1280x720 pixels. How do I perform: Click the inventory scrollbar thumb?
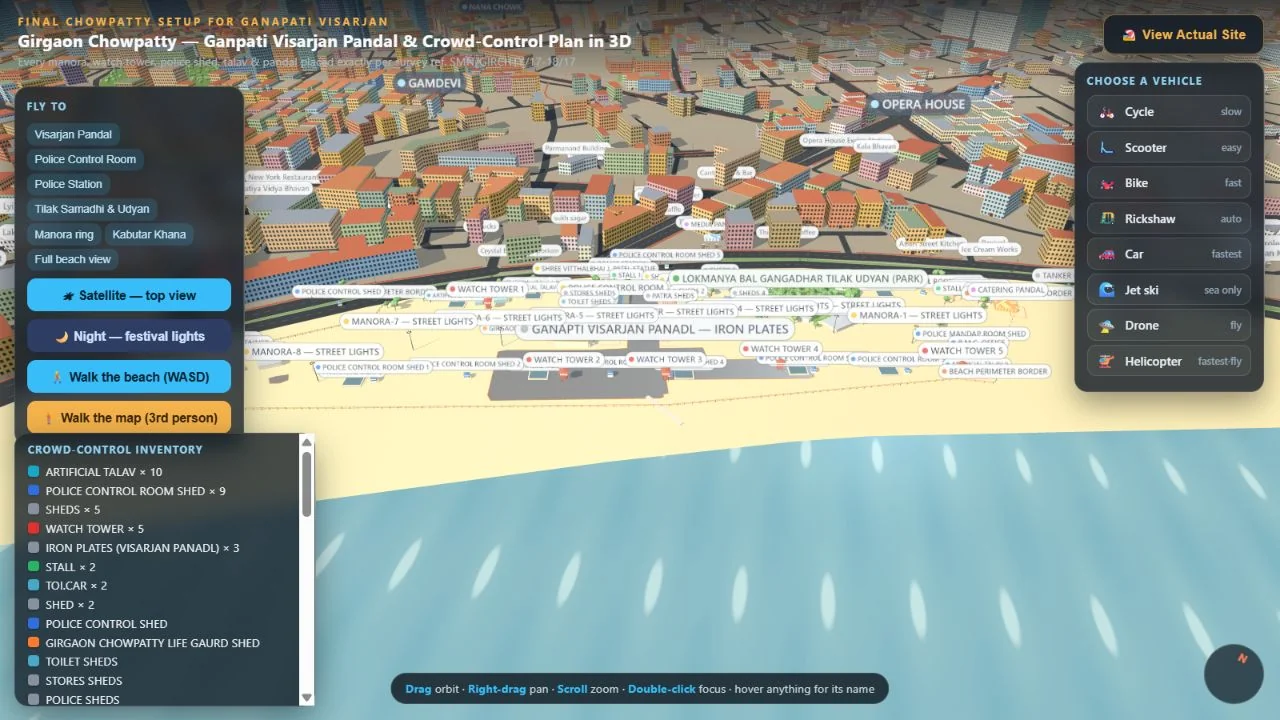pos(307,484)
